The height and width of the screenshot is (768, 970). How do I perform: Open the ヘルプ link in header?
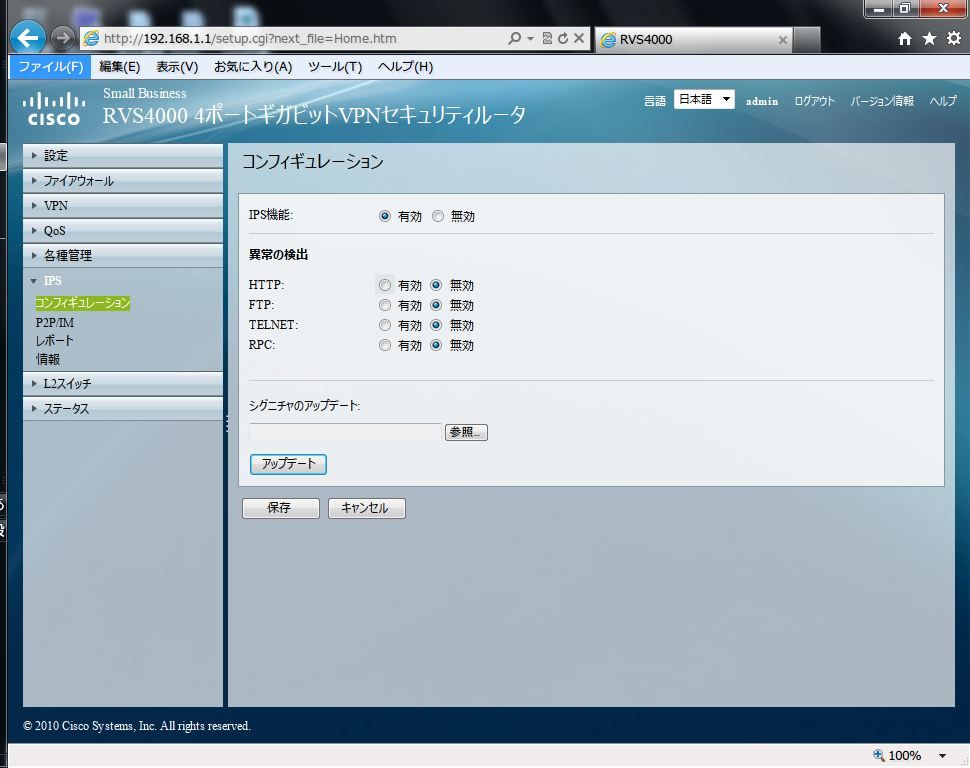[x=943, y=101]
